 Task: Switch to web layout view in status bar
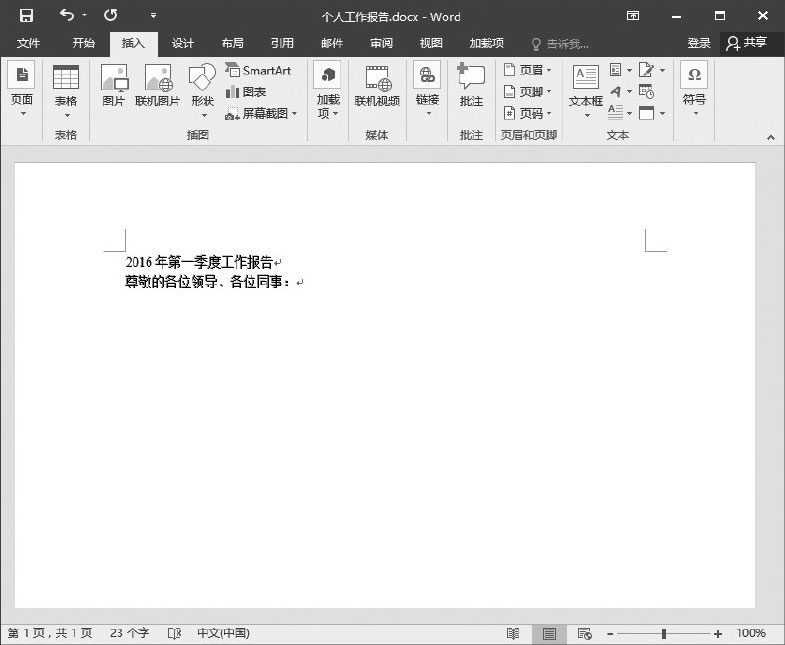click(x=585, y=634)
